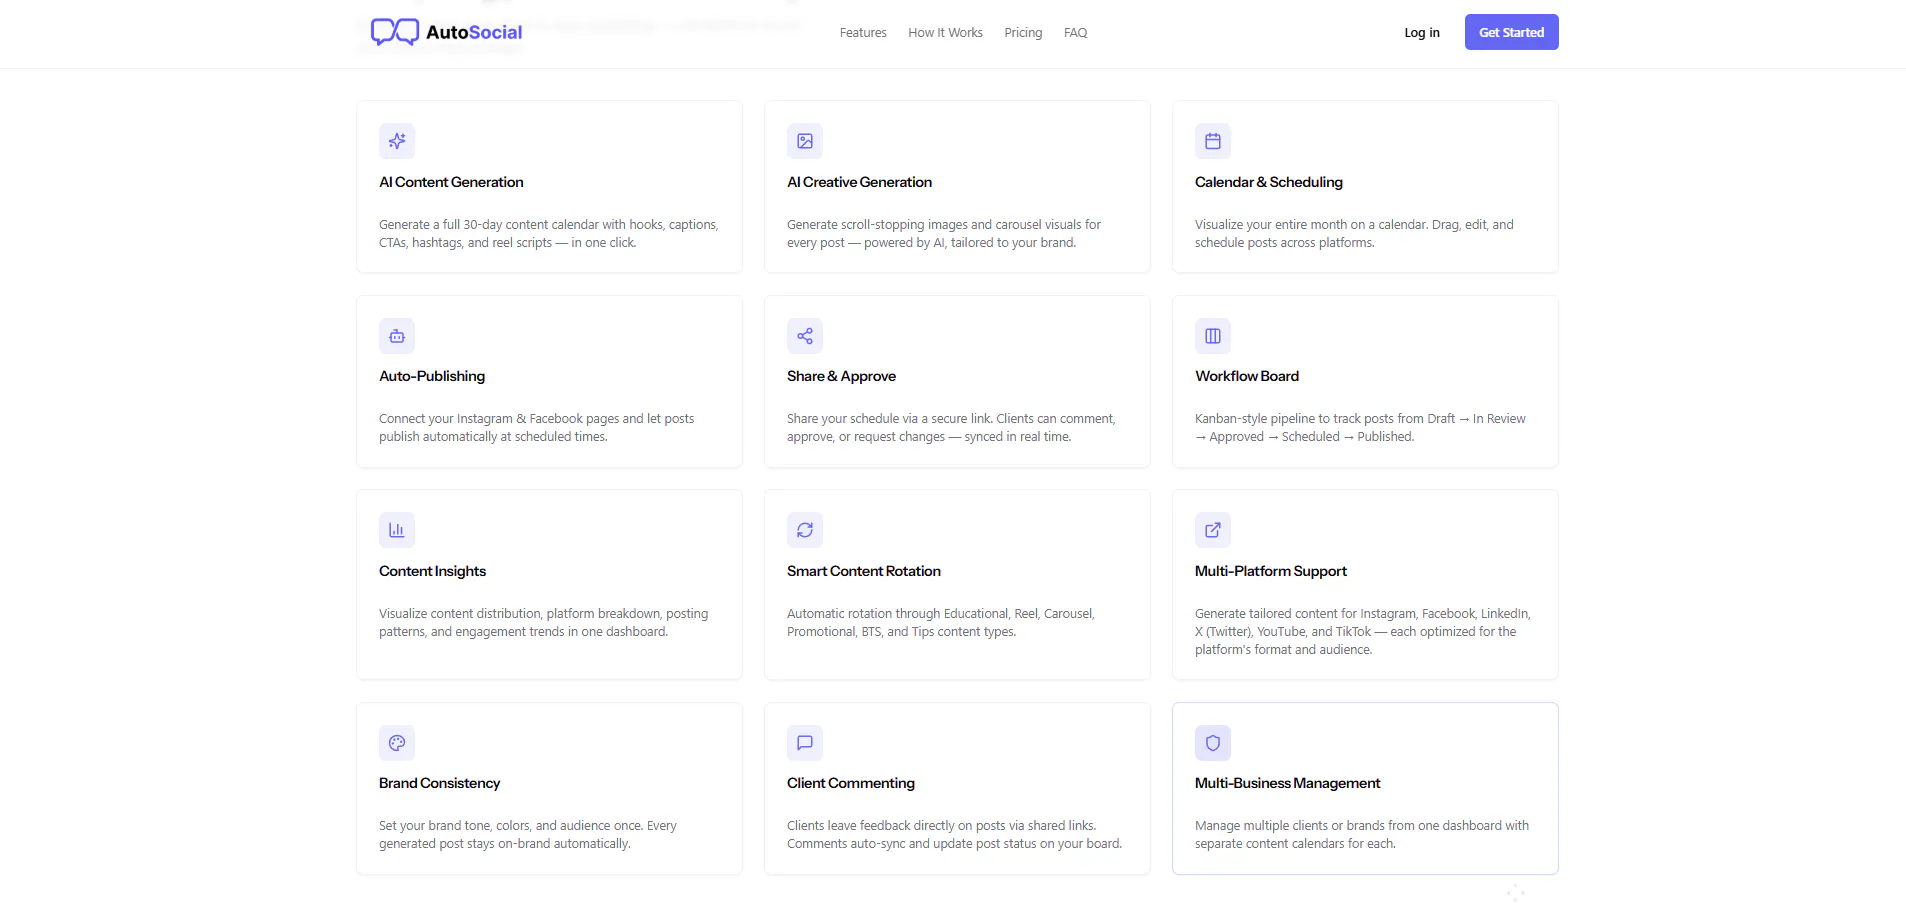Screen dimensions: 1906x919
Task: Click the 'Clients leave feedback directly' description
Action: [954, 835]
